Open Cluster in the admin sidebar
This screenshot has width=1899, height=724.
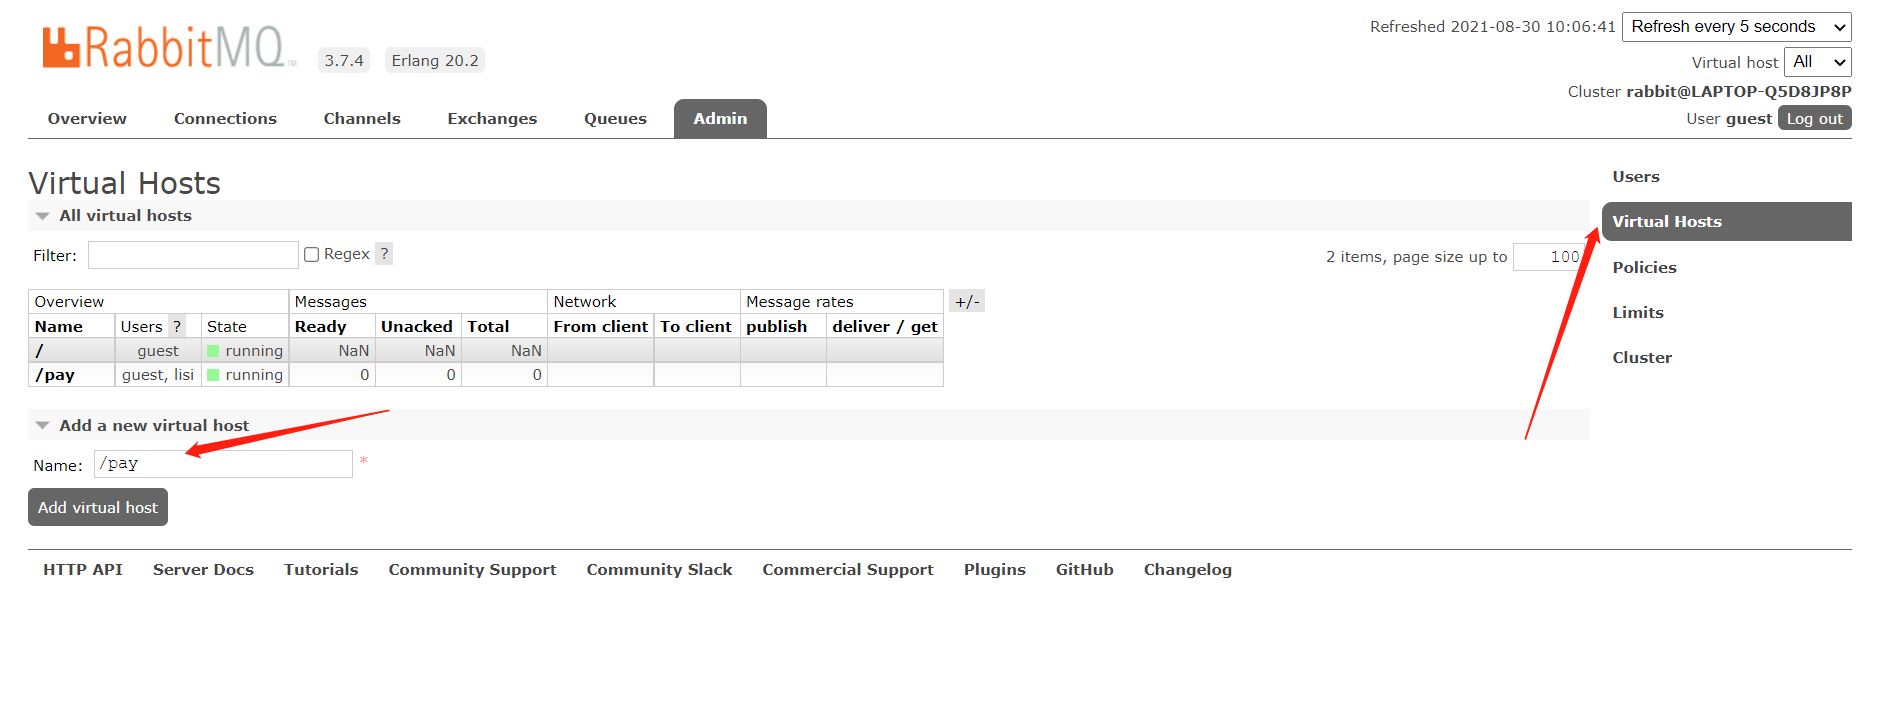click(x=1642, y=357)
